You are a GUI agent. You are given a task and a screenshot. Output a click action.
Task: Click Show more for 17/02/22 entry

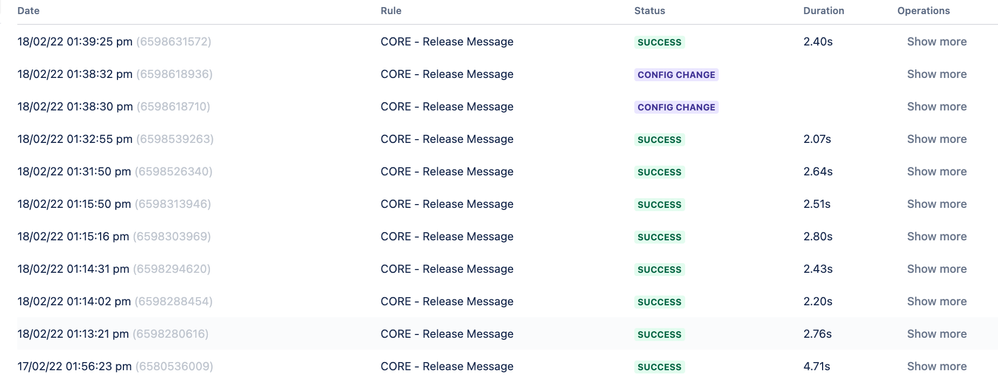pos(936,367)
